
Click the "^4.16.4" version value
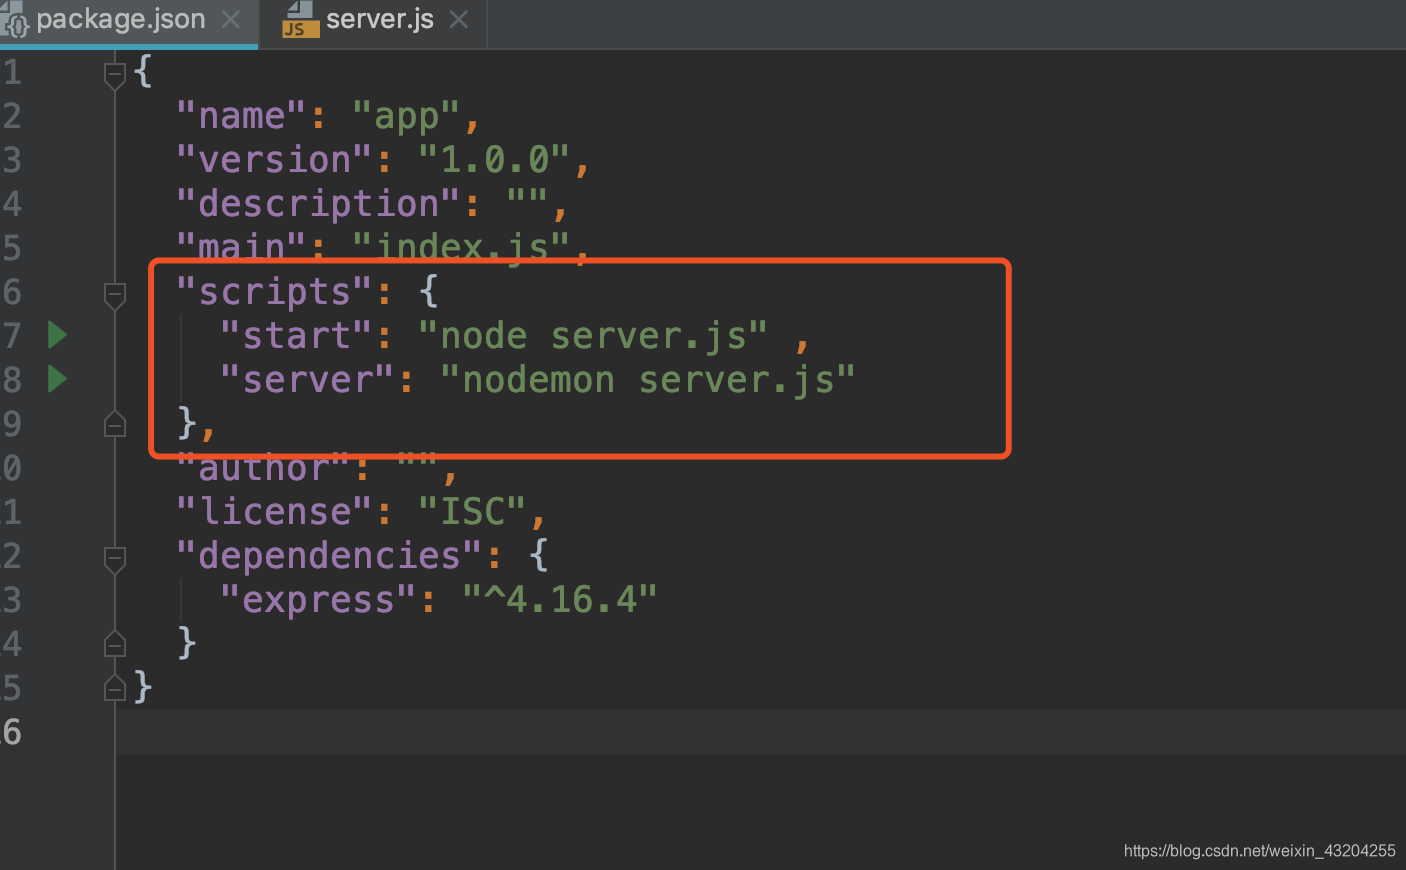[x=560, y=600]
